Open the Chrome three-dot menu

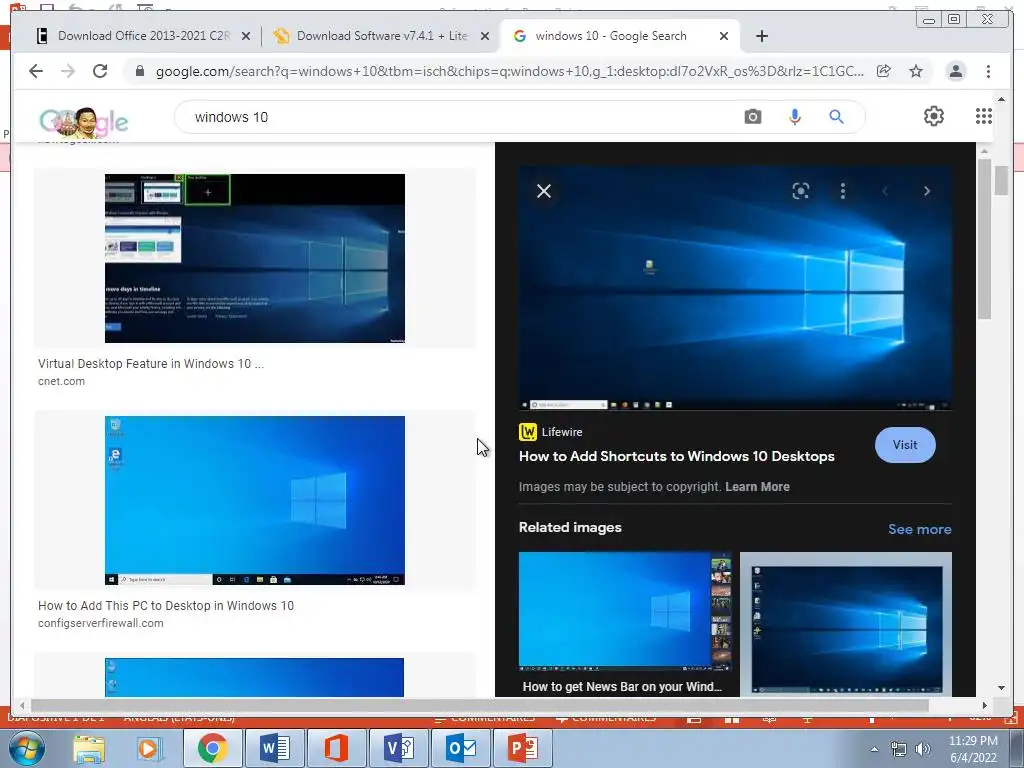(988, 71)
